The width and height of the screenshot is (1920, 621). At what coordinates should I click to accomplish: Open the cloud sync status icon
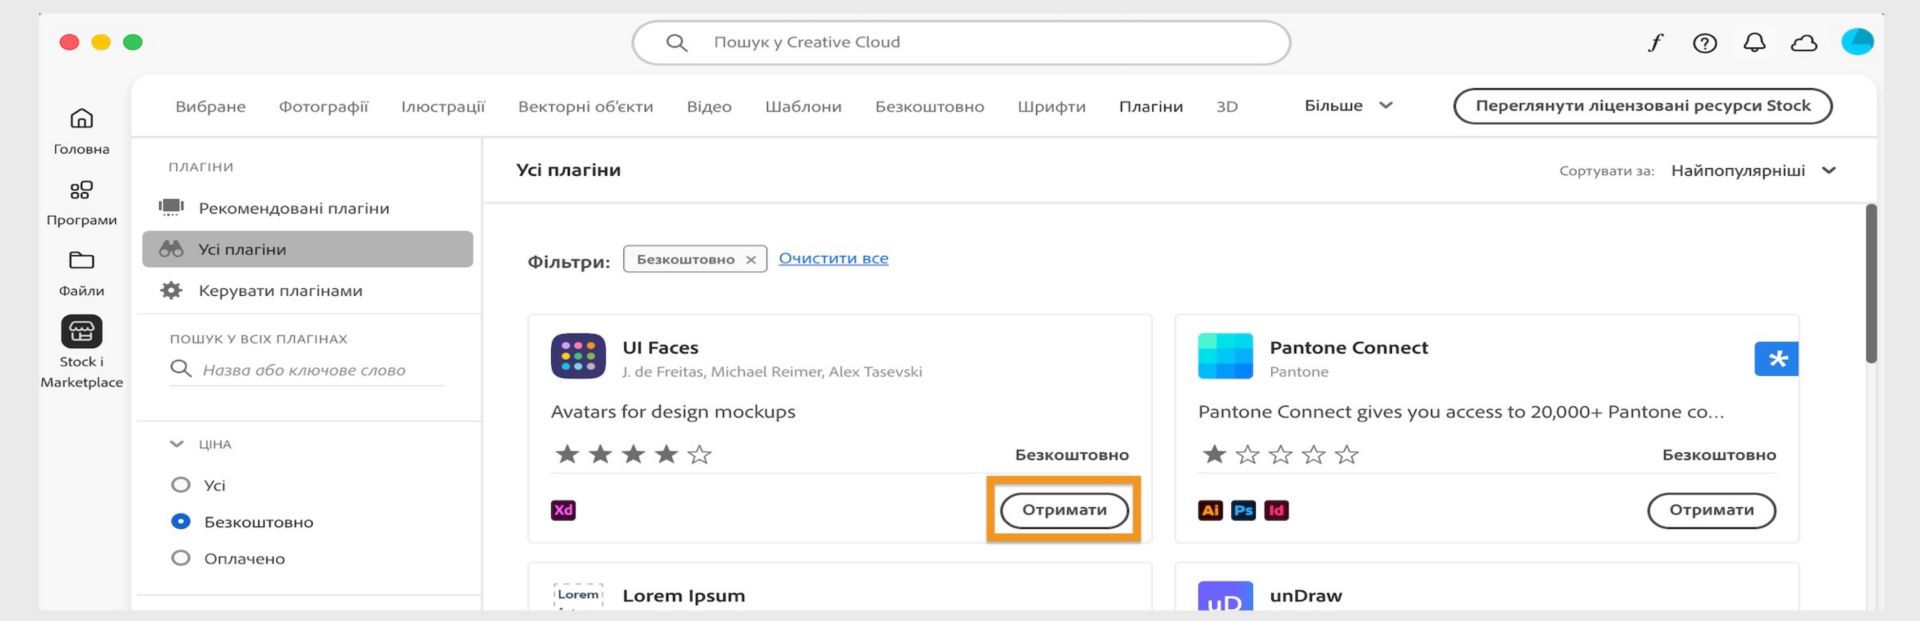(1804, 43)
